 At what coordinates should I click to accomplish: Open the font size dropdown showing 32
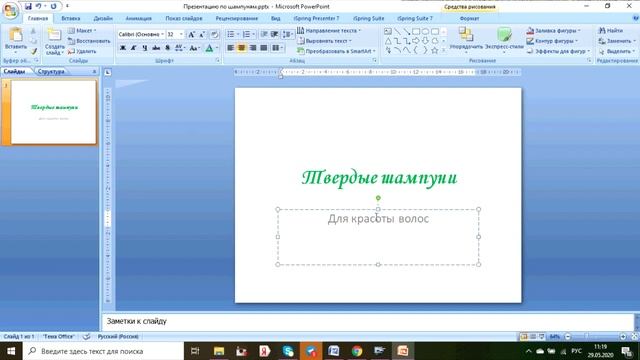[x=181, y=34]
